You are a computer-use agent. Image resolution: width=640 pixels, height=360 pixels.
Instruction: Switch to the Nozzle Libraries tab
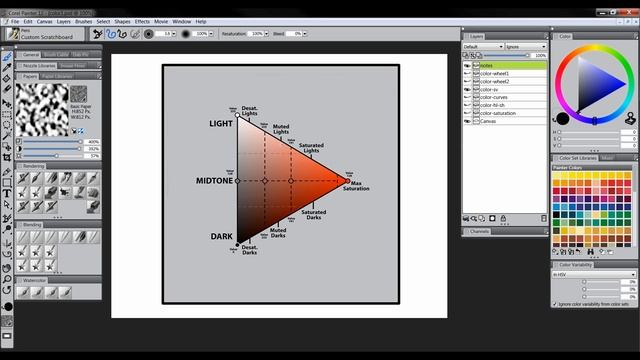tap(38, 66)
